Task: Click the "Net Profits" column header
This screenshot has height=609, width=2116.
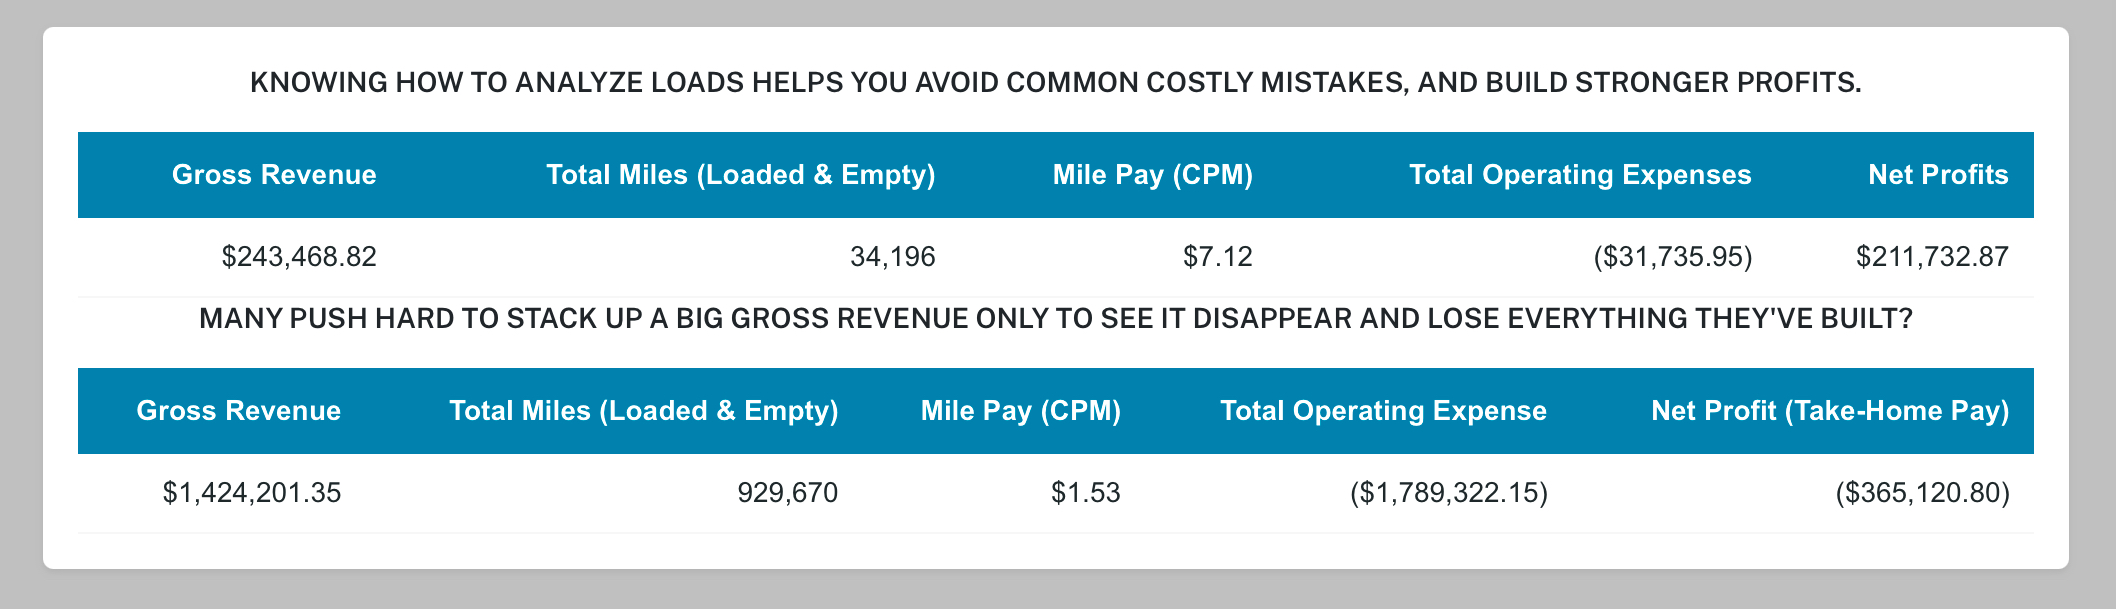Action: click(1938, 175)
